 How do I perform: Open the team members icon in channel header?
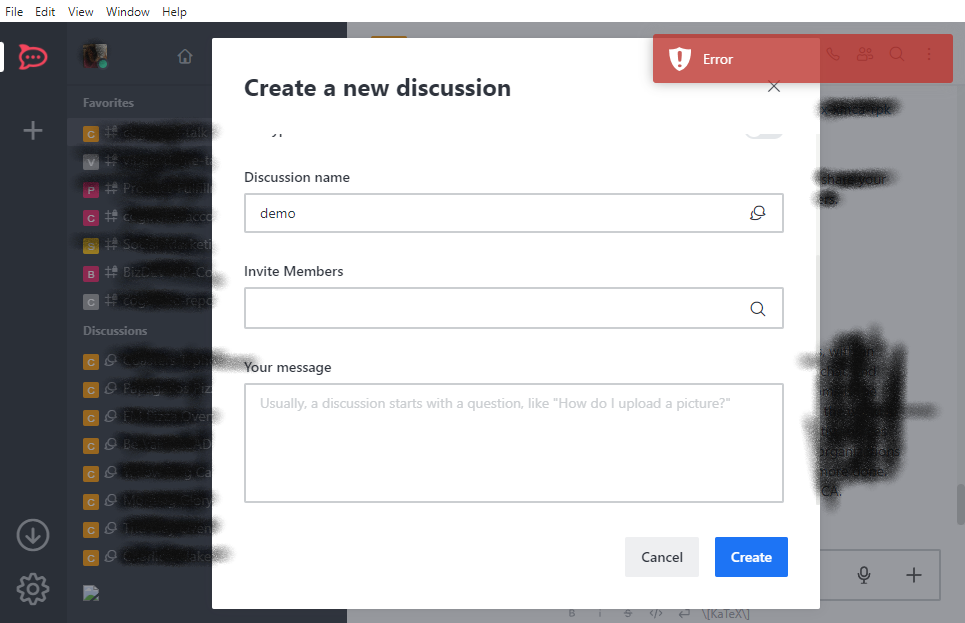coord(865,55)
